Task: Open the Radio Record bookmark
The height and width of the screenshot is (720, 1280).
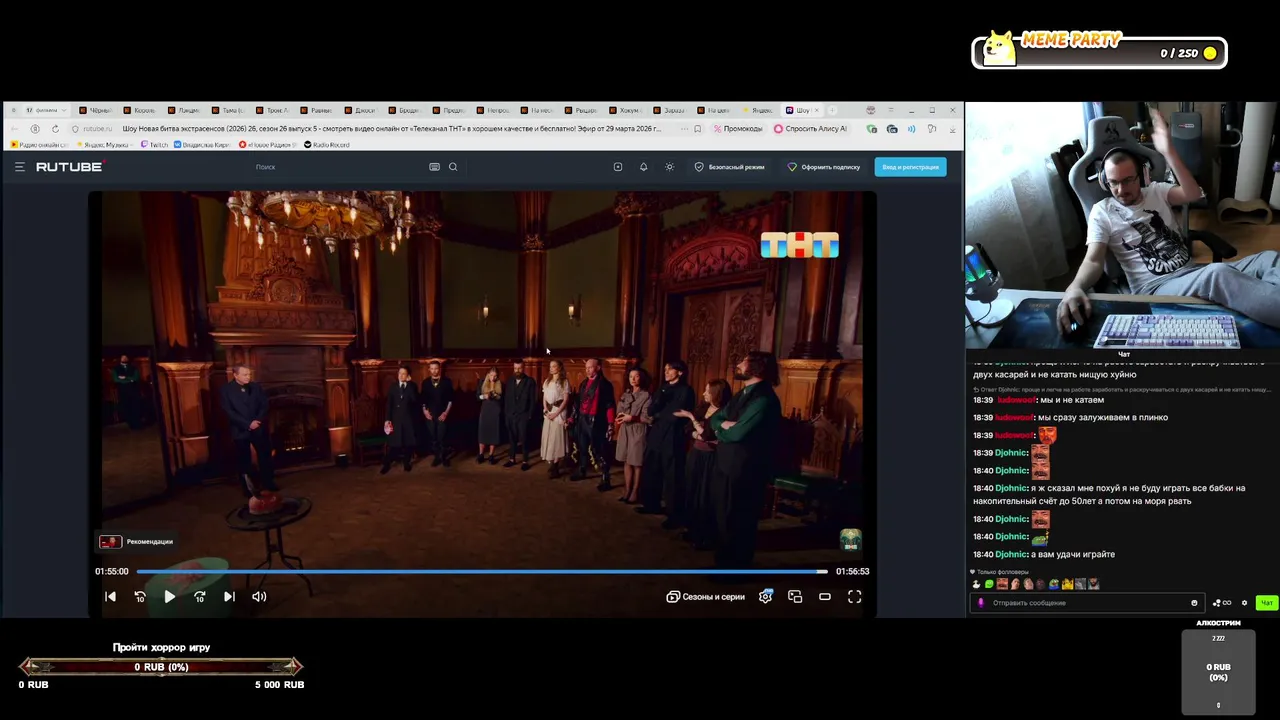Action: (x=327, y=145)
